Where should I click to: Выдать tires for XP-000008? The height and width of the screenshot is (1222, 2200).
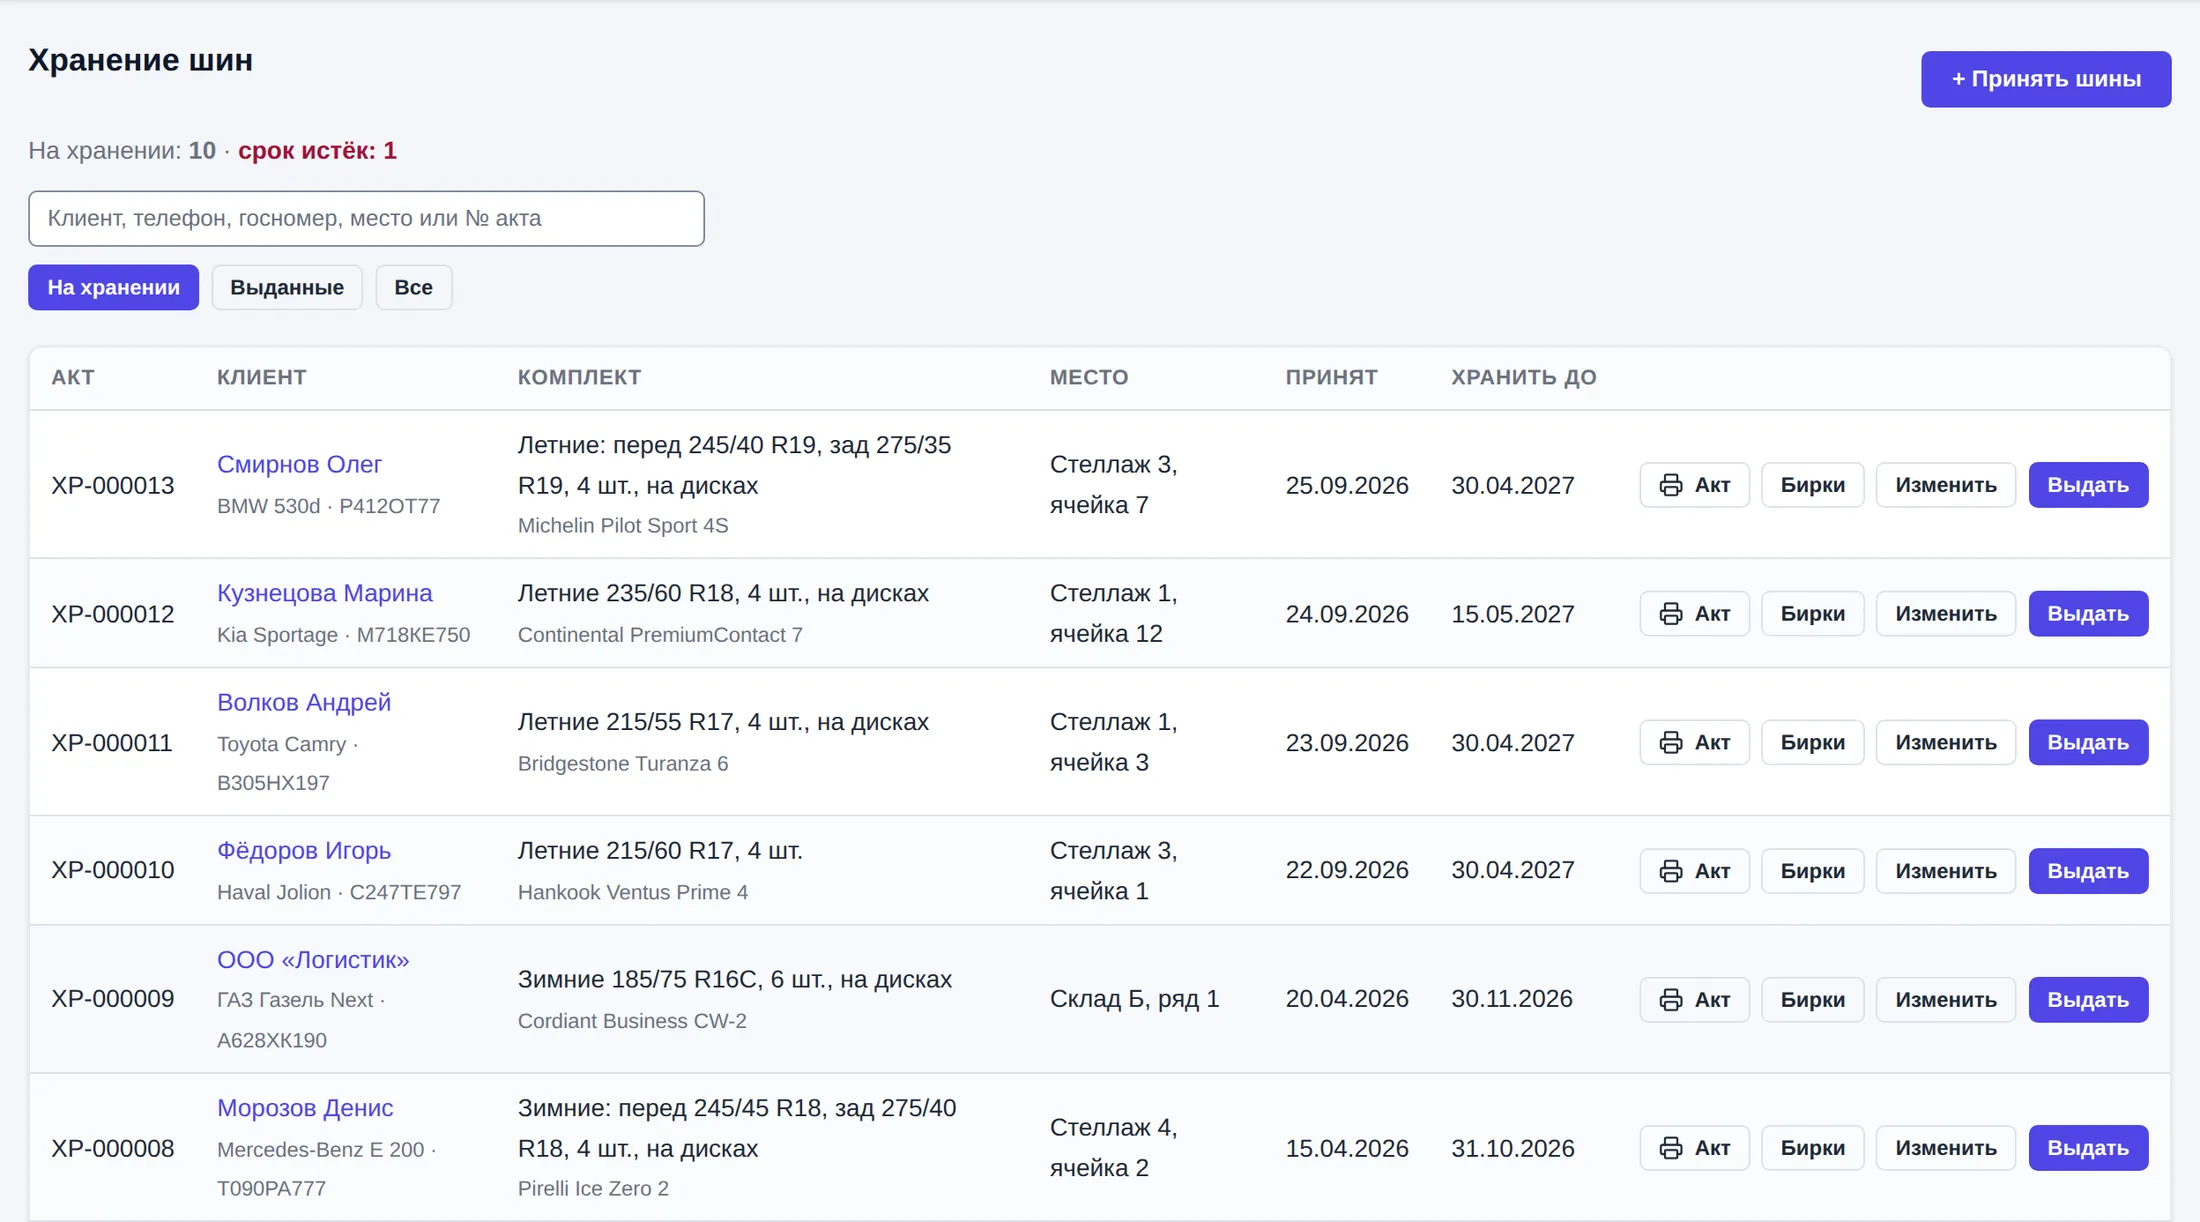pyautogui.click(x=2088, y=1148)
